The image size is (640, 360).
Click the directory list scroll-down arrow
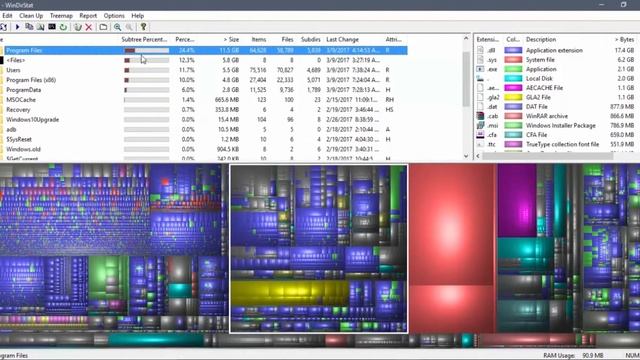tap(466, 156)
